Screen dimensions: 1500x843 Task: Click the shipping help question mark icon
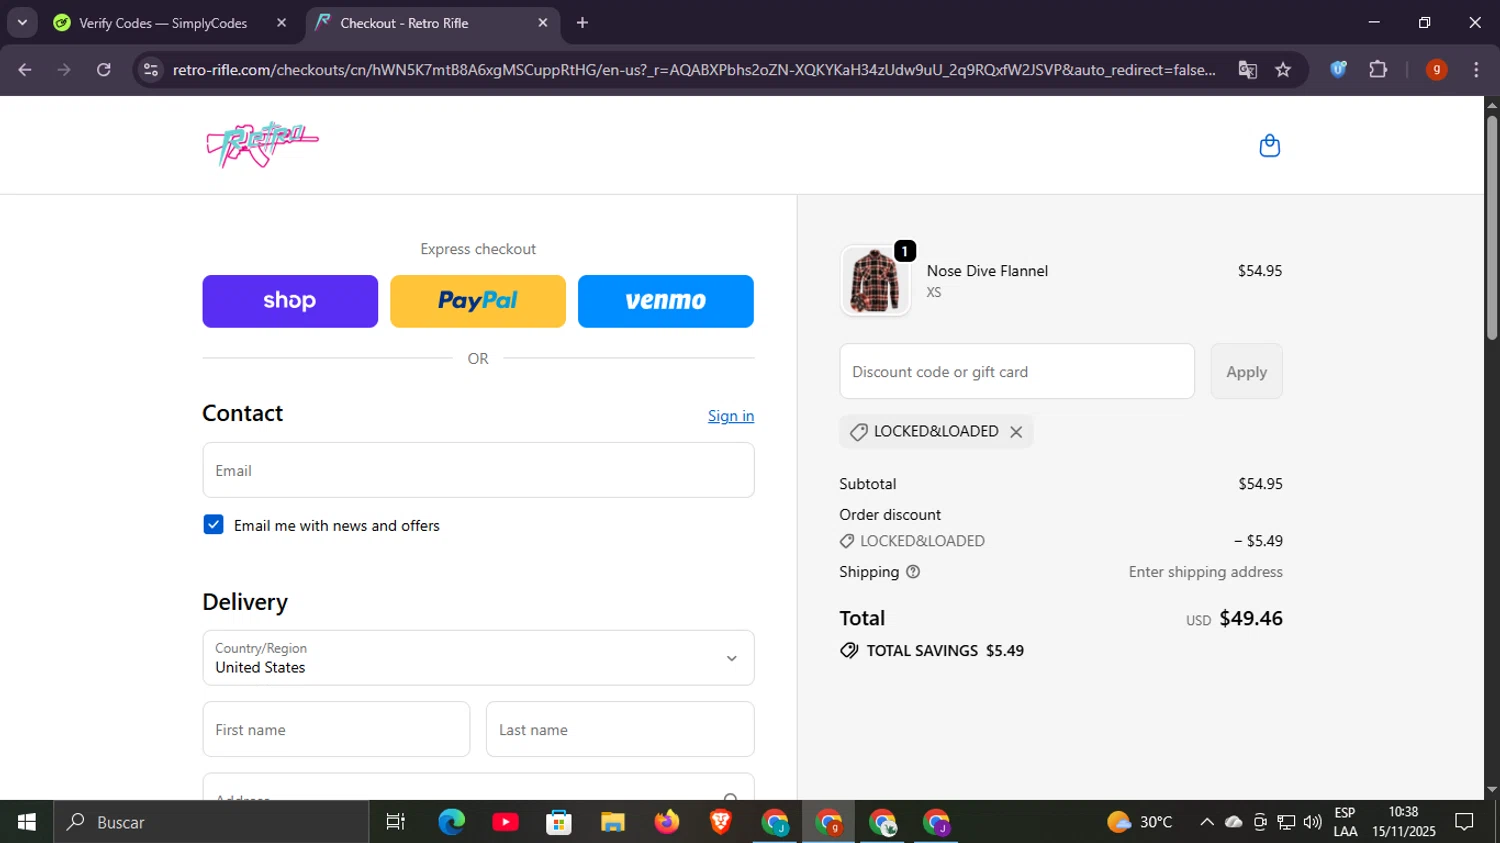[912, 572]
